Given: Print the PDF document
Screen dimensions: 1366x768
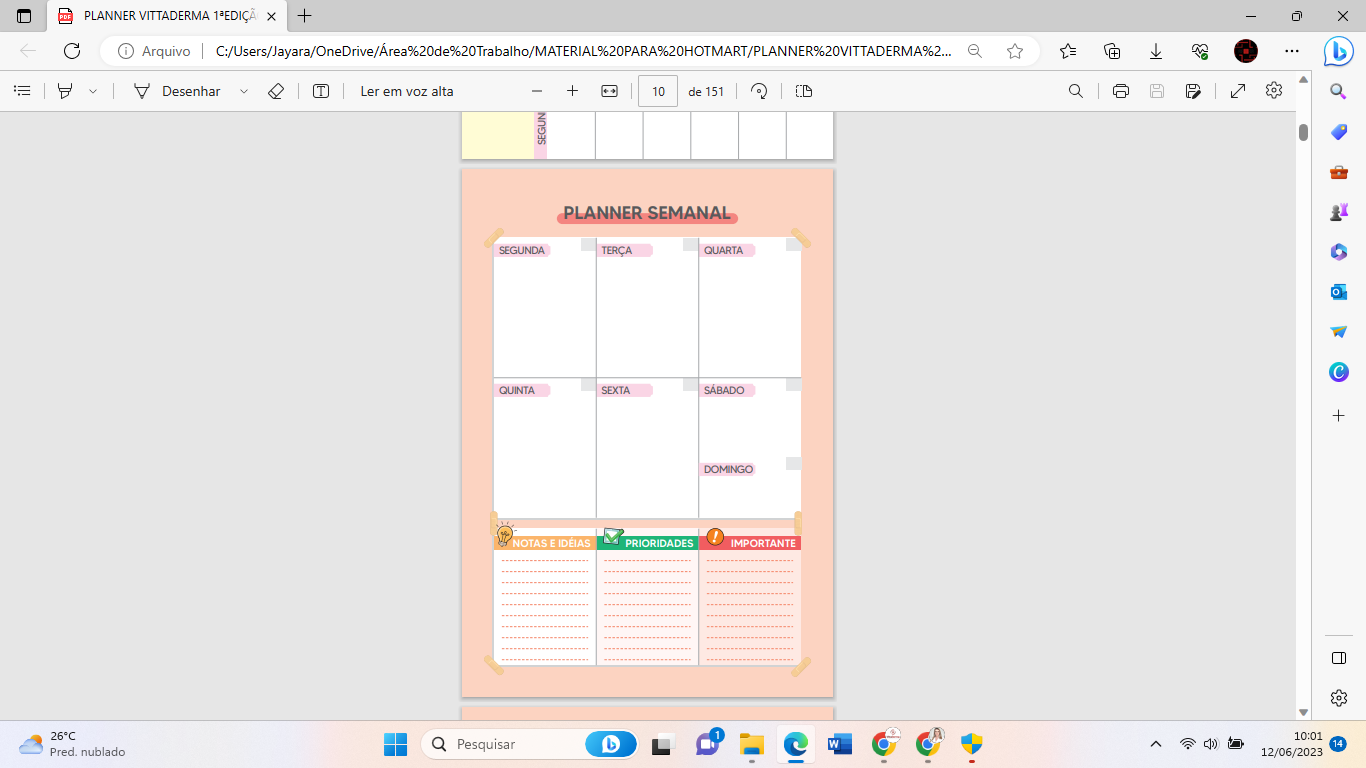Looking at the screenshot, I should click(x=1121, y=91).
